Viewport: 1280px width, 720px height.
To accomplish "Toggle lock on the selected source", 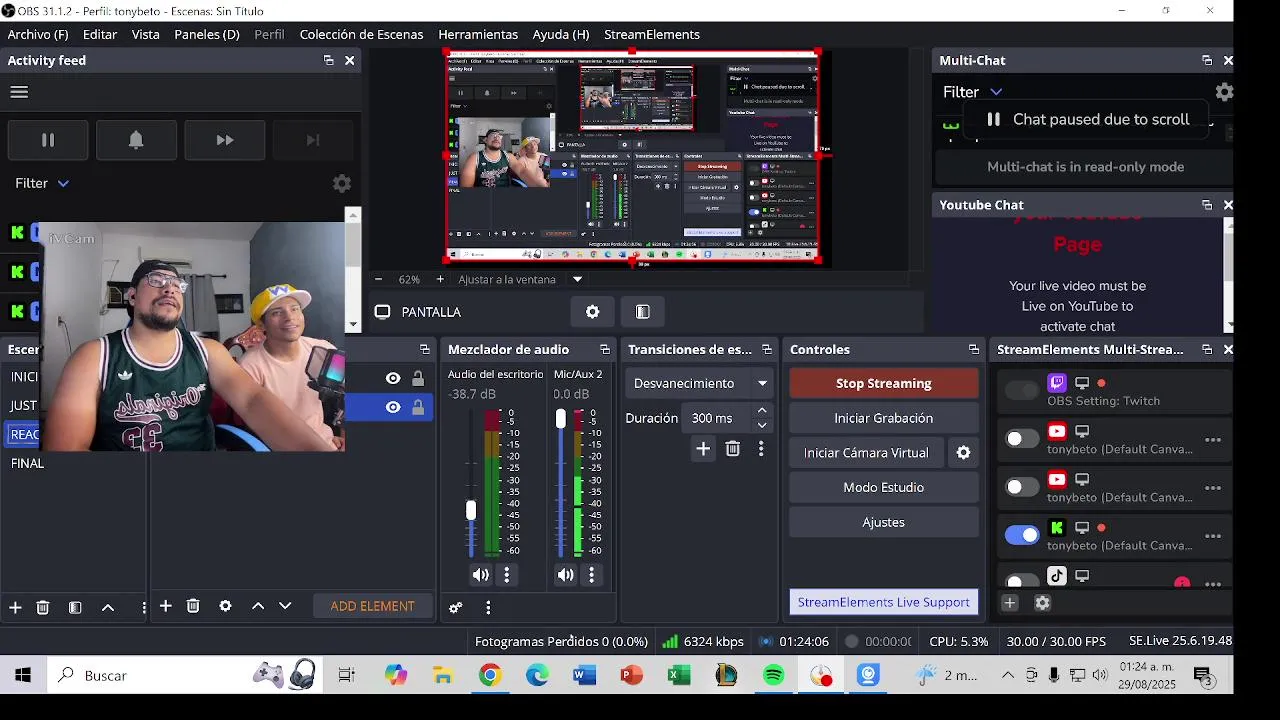I will pyautogui.click(x=418, y=407).
